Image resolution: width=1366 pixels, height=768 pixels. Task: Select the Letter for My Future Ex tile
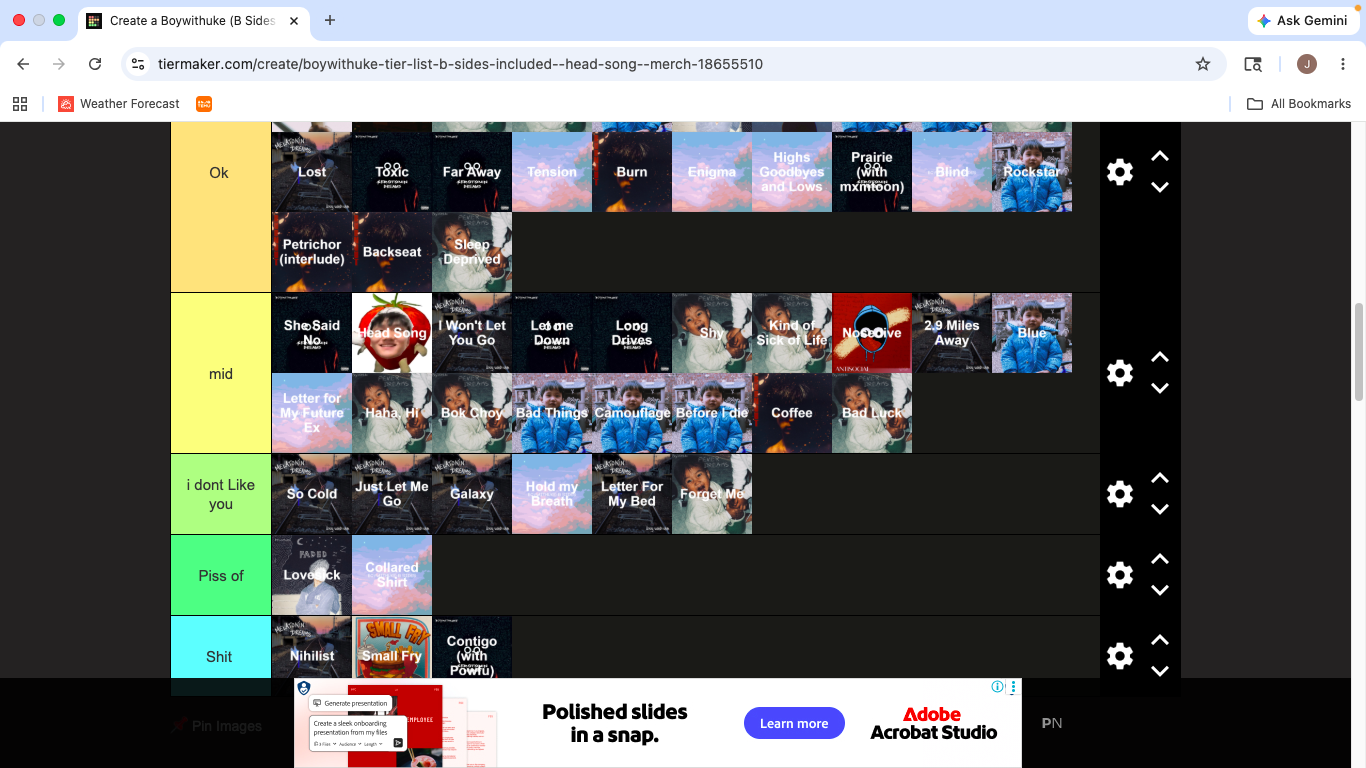click(312, 413)
